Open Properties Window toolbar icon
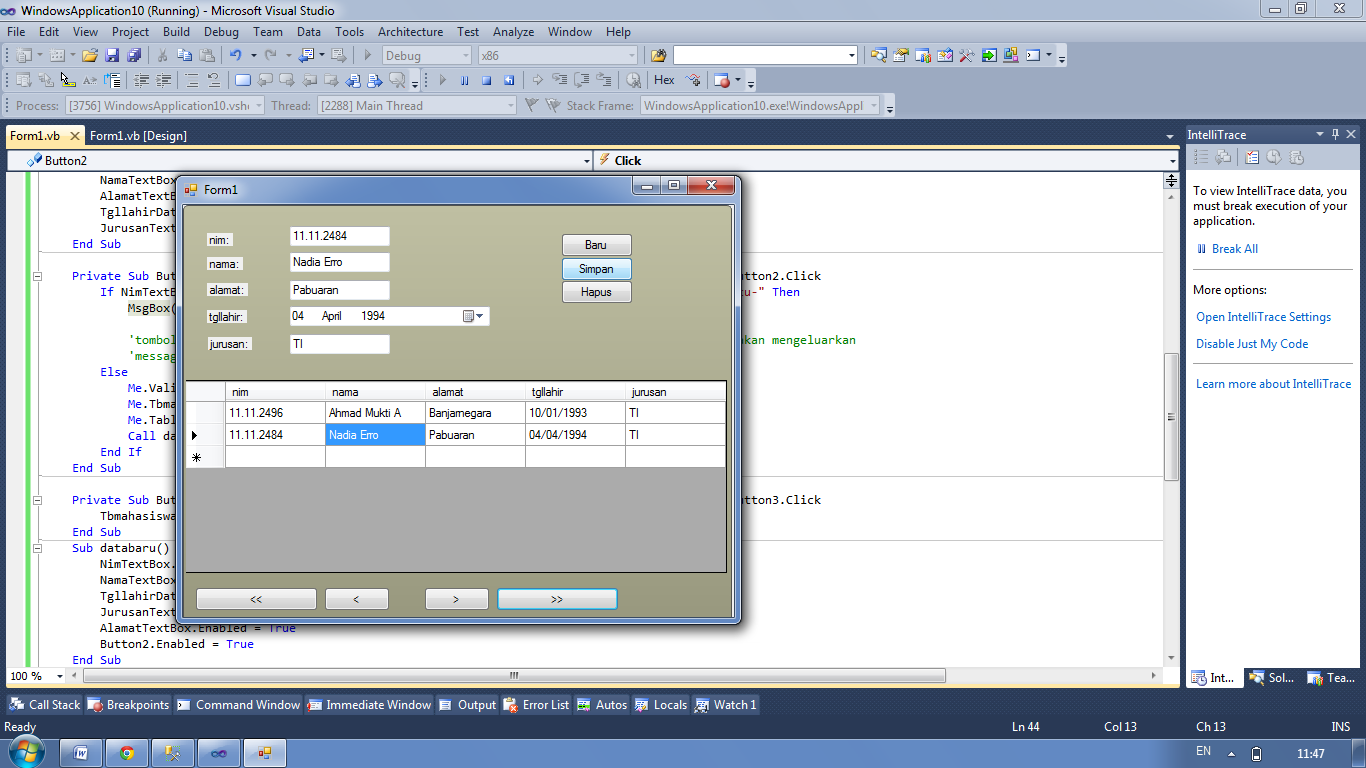Screen dimensions: 1366x768 [x=901, y=55]
